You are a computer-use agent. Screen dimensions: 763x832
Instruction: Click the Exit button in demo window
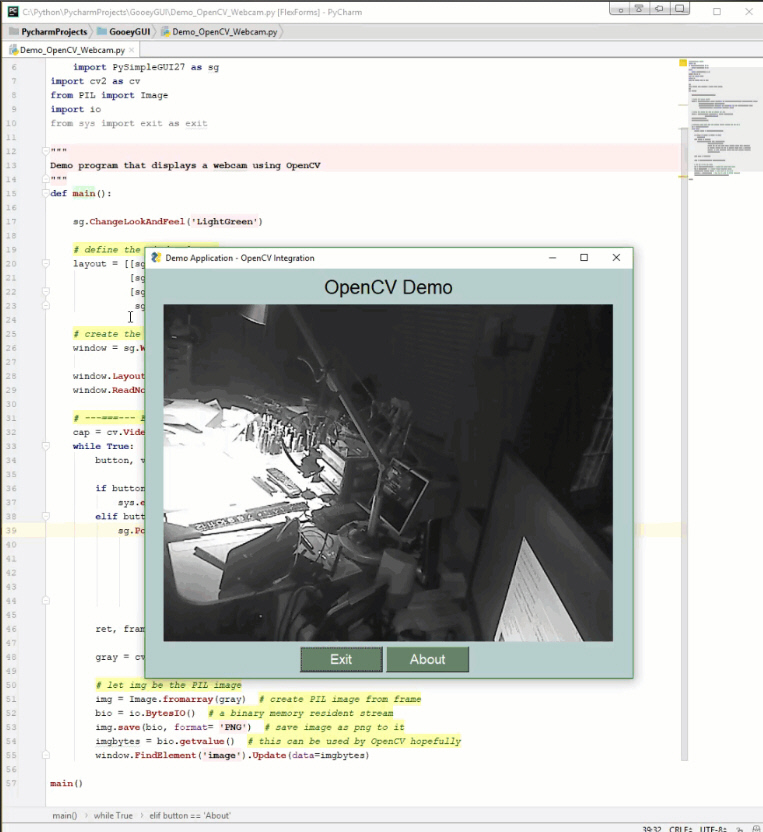[x=341, y=659]
